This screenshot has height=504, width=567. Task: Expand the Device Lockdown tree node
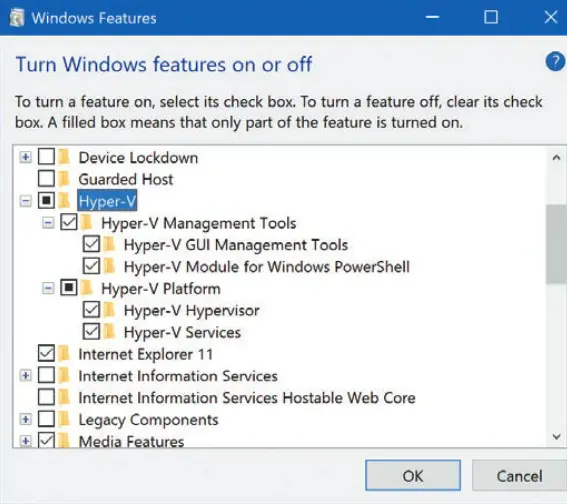coord(25,157)
